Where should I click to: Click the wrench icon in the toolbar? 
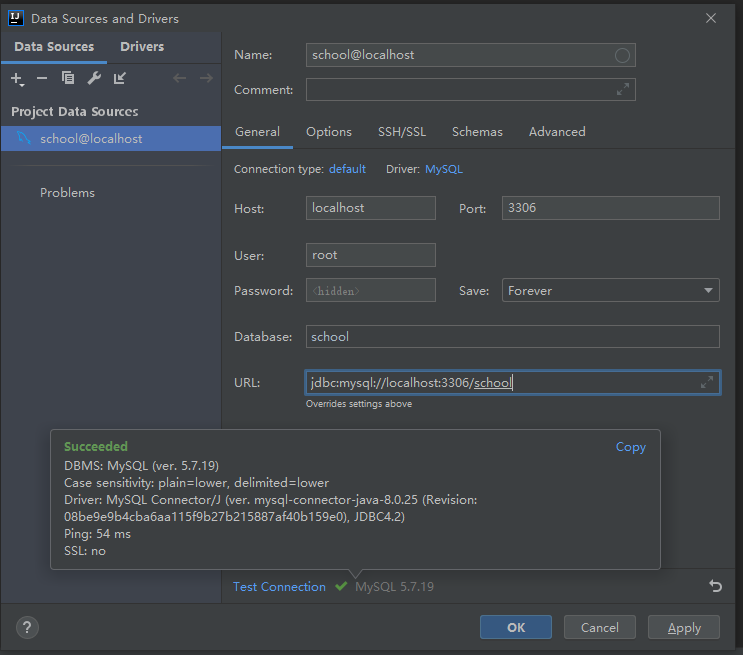pyautogui.click(x=94, y=78)
